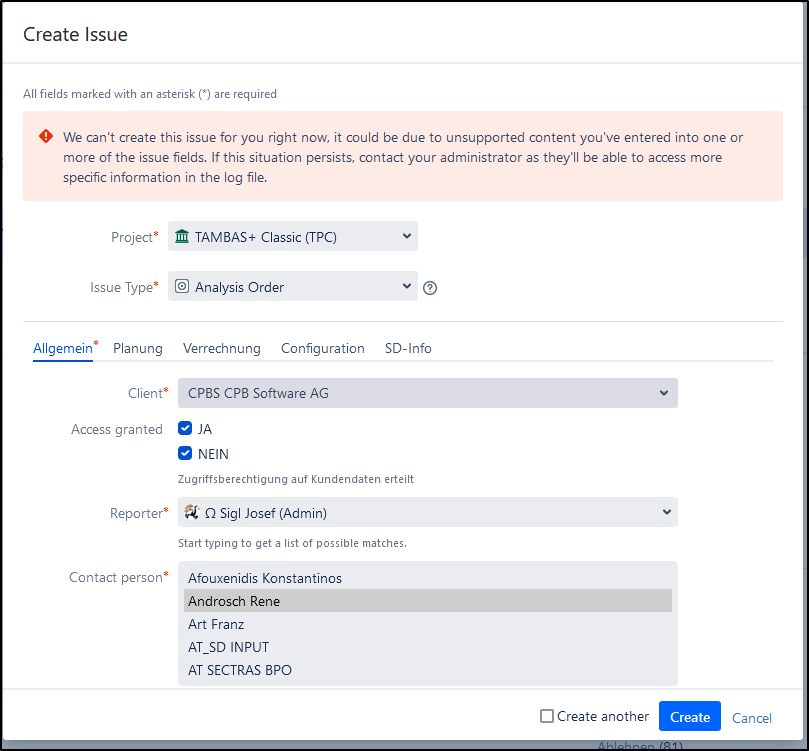809x751 pixels.
Task: Open the Client dropdown list
Action: tap(664, 393)
